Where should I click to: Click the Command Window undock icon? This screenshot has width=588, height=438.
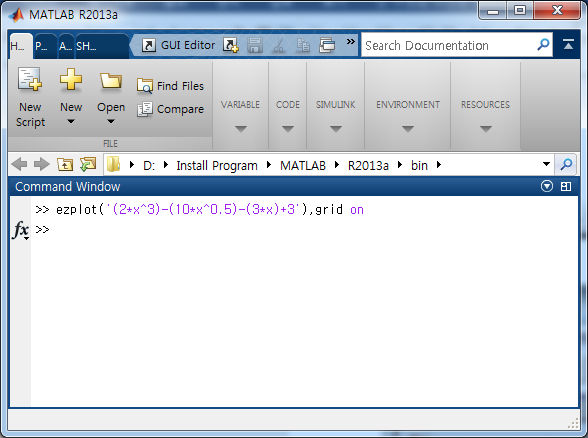tap(566, 186)
